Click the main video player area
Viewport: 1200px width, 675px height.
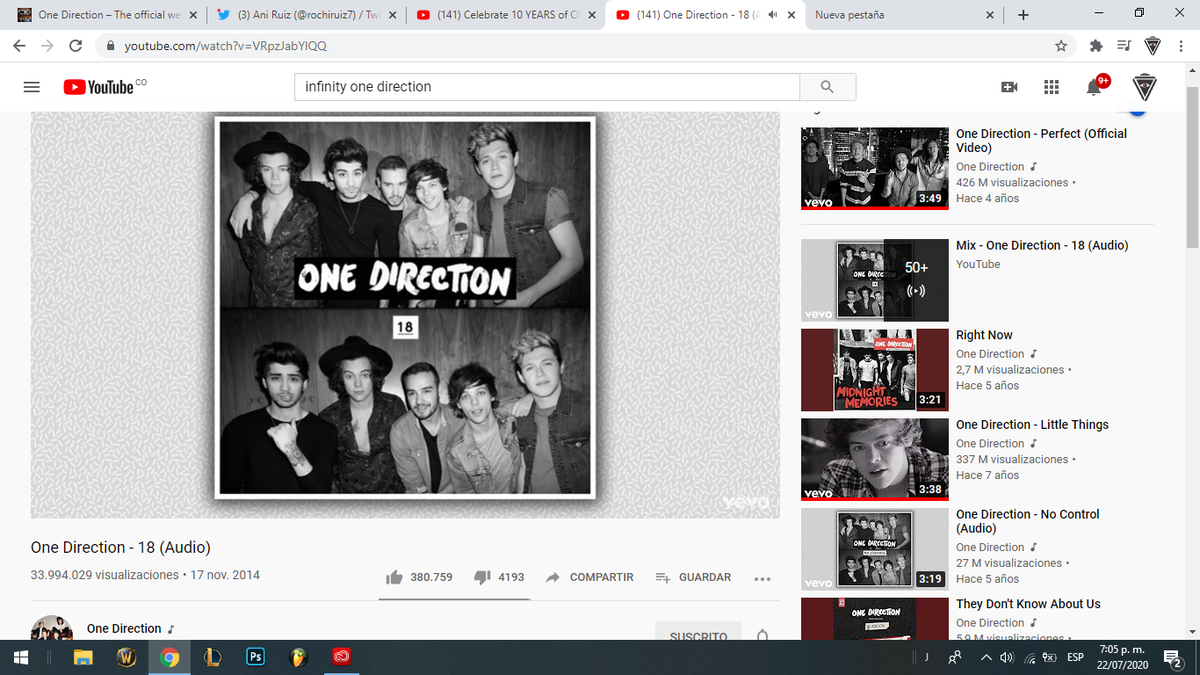point(406,315)
